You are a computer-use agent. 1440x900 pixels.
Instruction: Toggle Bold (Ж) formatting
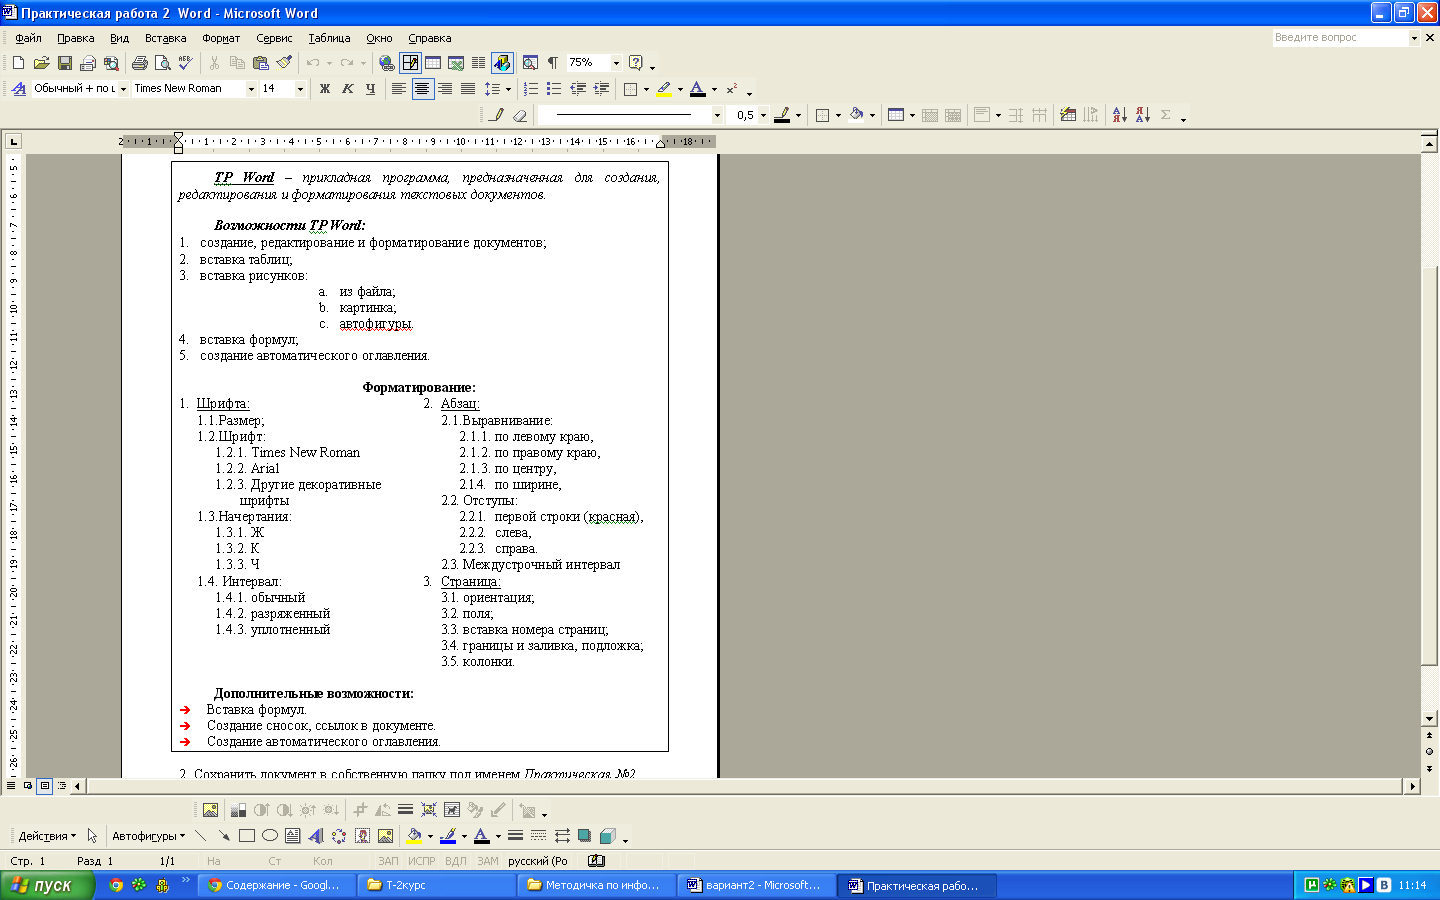click(324, 89)
